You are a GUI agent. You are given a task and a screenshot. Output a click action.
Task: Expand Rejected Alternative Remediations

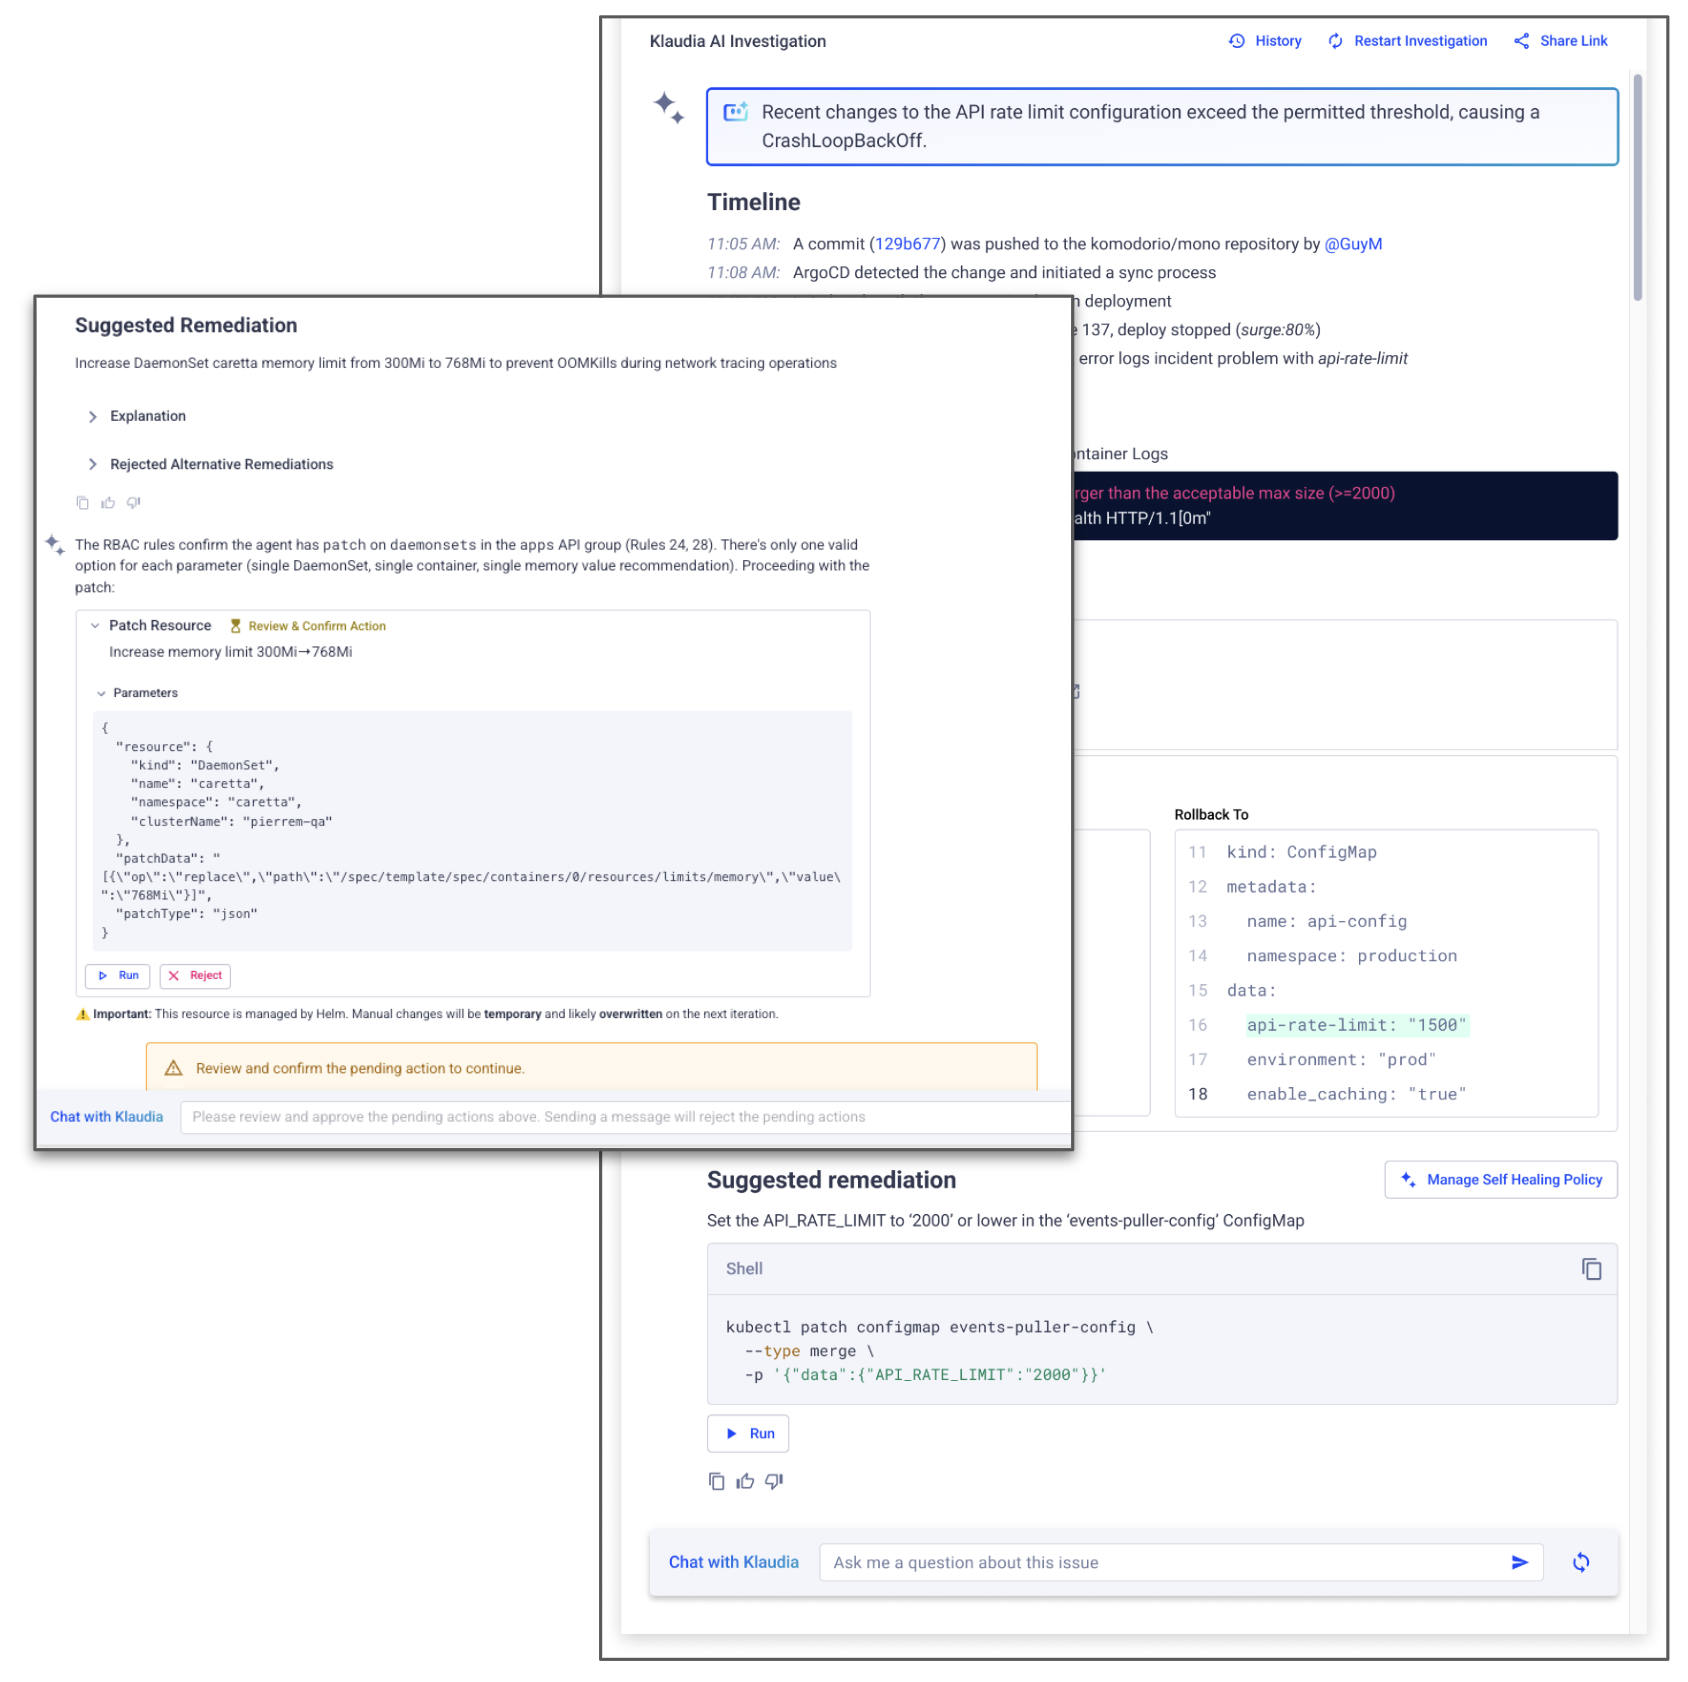coord(211,464)
